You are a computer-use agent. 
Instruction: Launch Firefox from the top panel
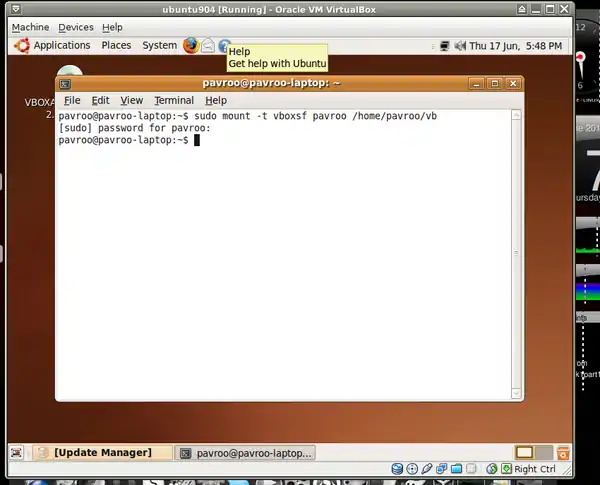tap(191, 45)
